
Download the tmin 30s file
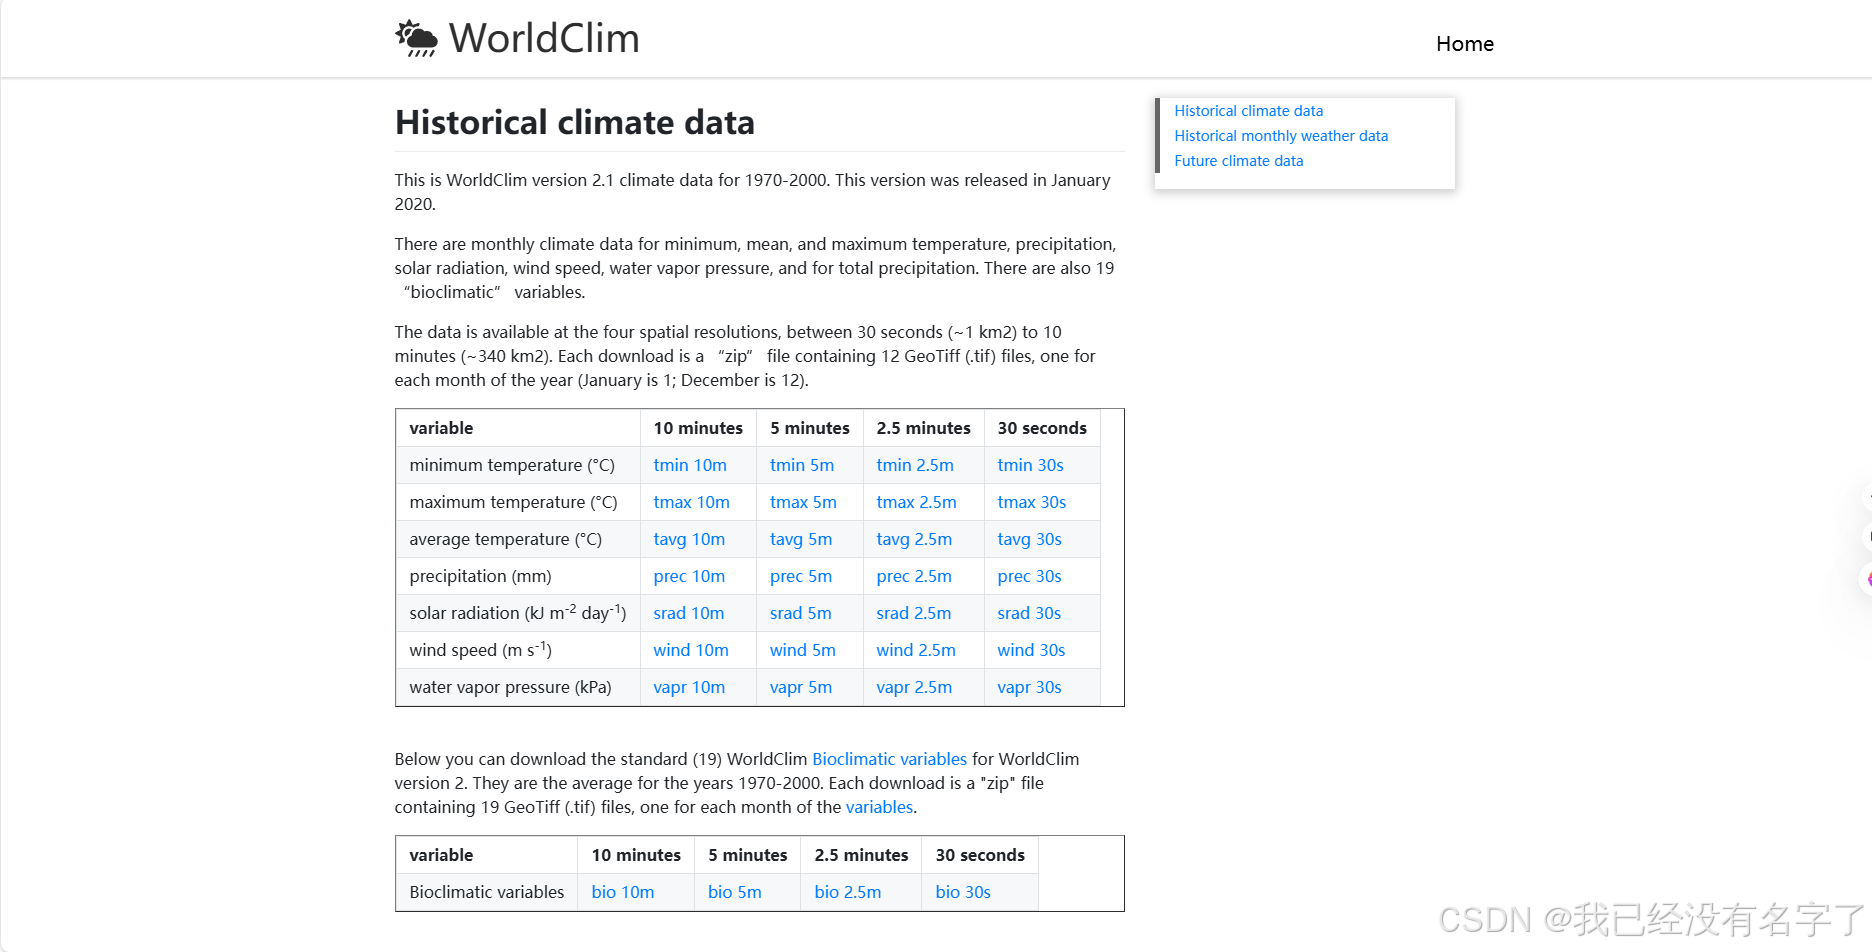[1030, 465]
